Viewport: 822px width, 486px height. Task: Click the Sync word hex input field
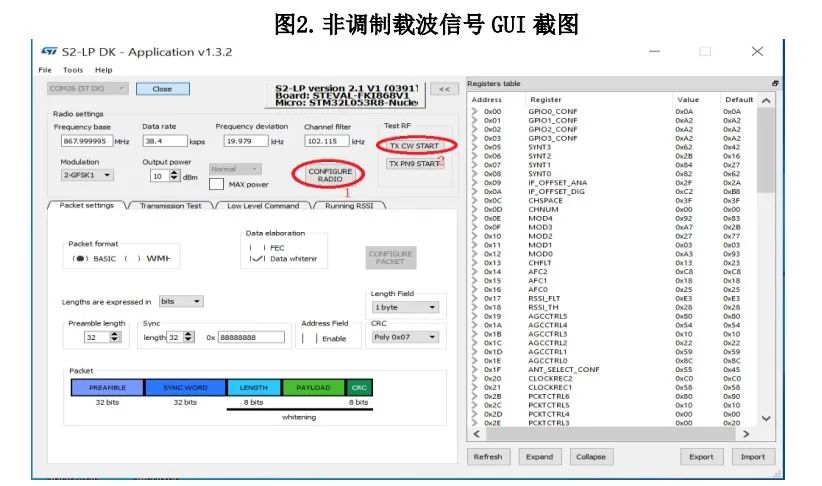point(251,337)
